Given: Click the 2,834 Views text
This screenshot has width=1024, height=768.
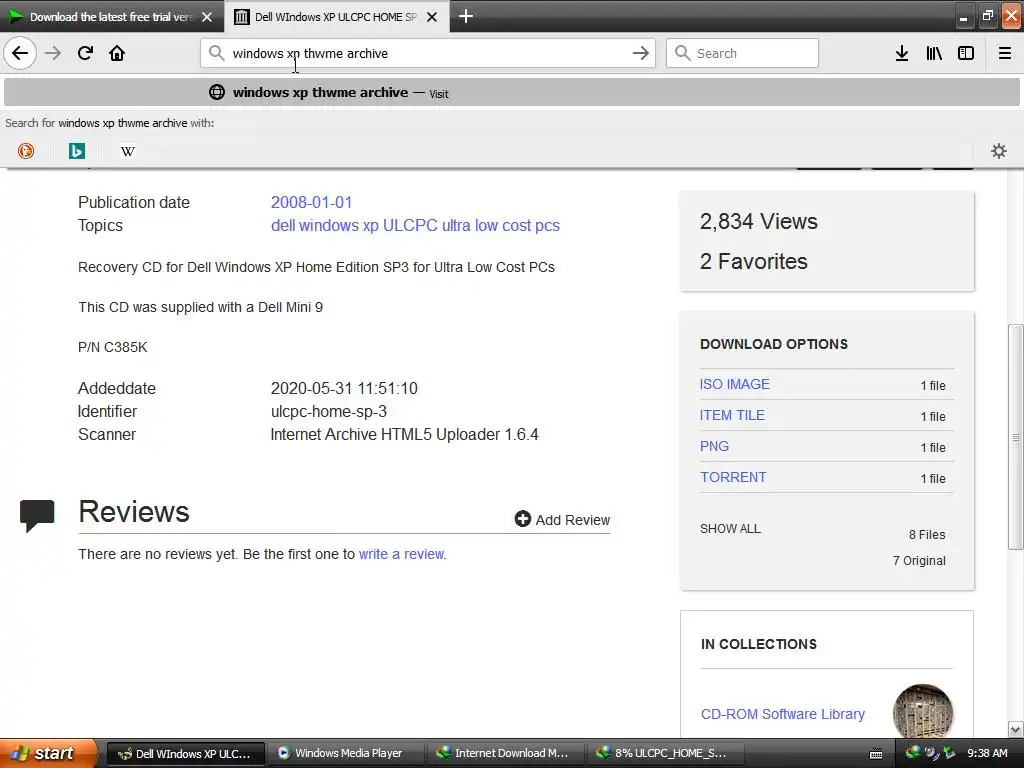Looking at the screenshot, I should point(758,221).
